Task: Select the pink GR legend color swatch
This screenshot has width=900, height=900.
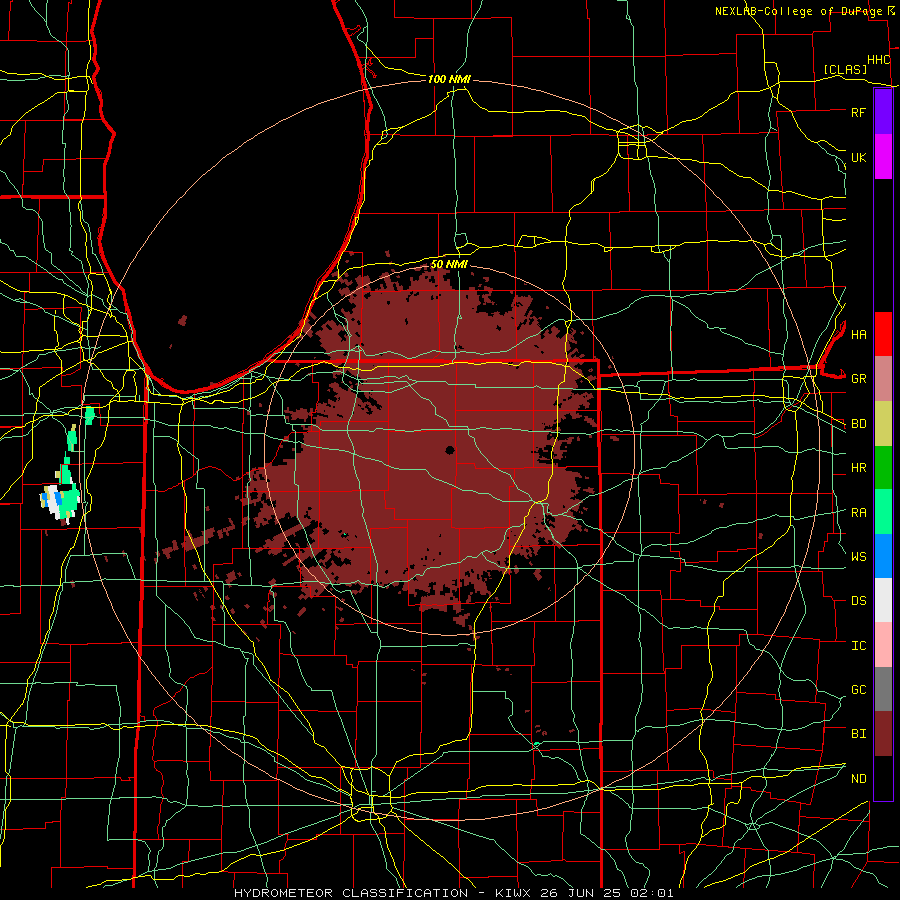Action: pyautogui.click(x=883, y=379)
